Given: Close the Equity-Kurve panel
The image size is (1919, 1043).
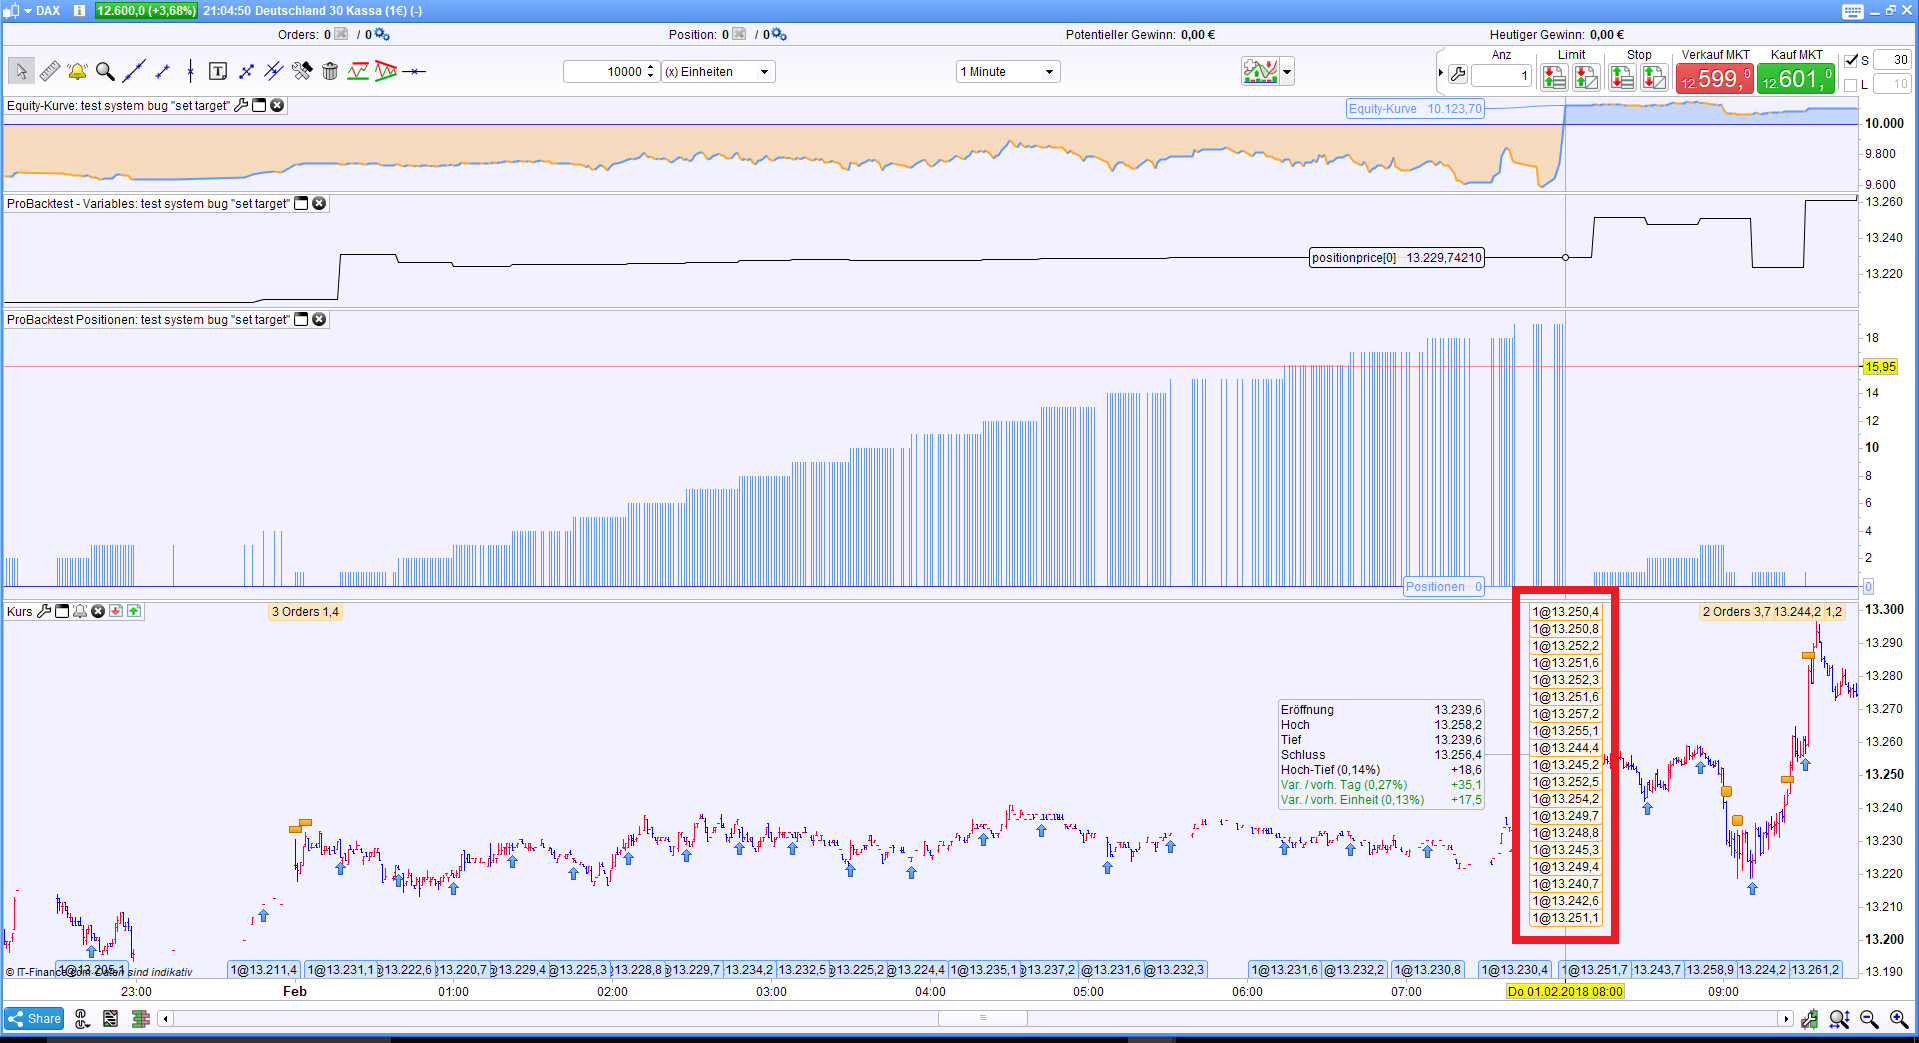Looking at the screenshot, I should click(x=277, y=106).
